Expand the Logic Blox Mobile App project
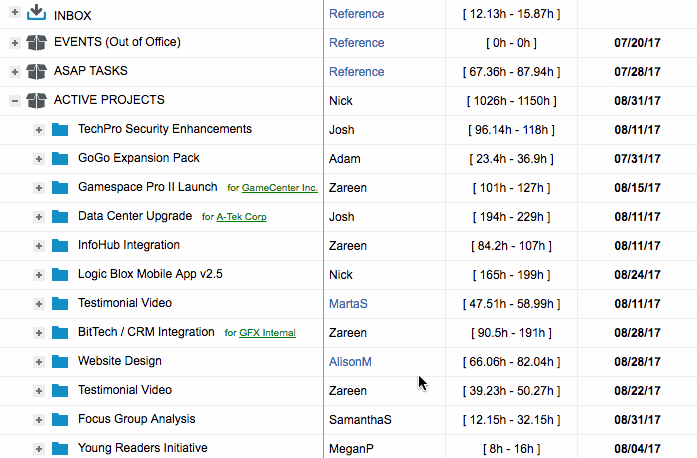Image resolution: width=697 pixels, height=458 pixels. pos(38,275)
